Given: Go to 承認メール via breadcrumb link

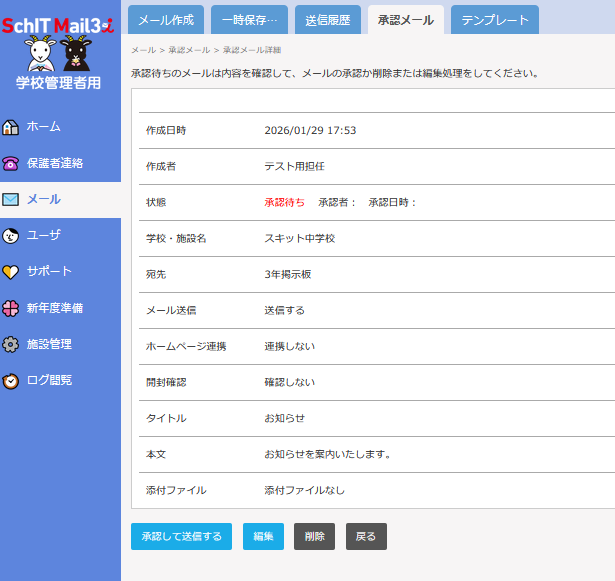Looking at the screenshot, I should point(189,50).
